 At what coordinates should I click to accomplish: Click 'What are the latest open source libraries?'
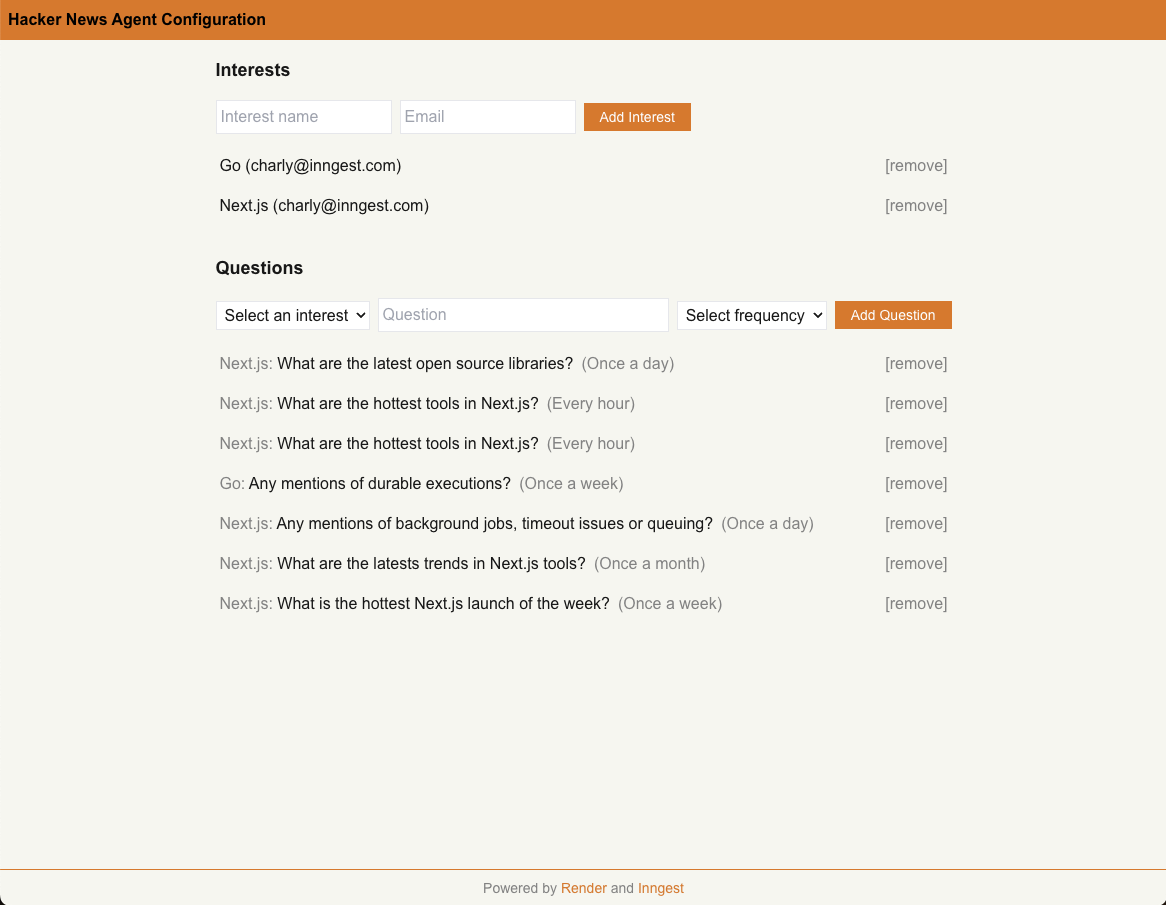tap(425, 364)
